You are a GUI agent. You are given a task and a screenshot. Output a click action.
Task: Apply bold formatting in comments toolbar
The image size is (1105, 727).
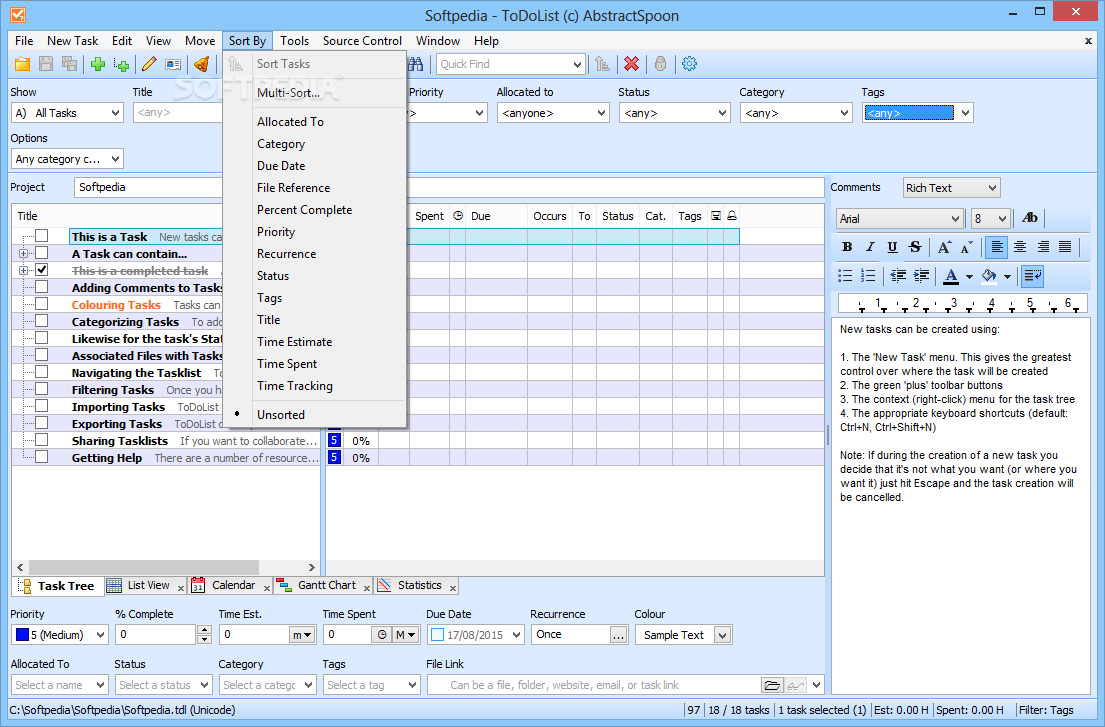tap(847, 247)
